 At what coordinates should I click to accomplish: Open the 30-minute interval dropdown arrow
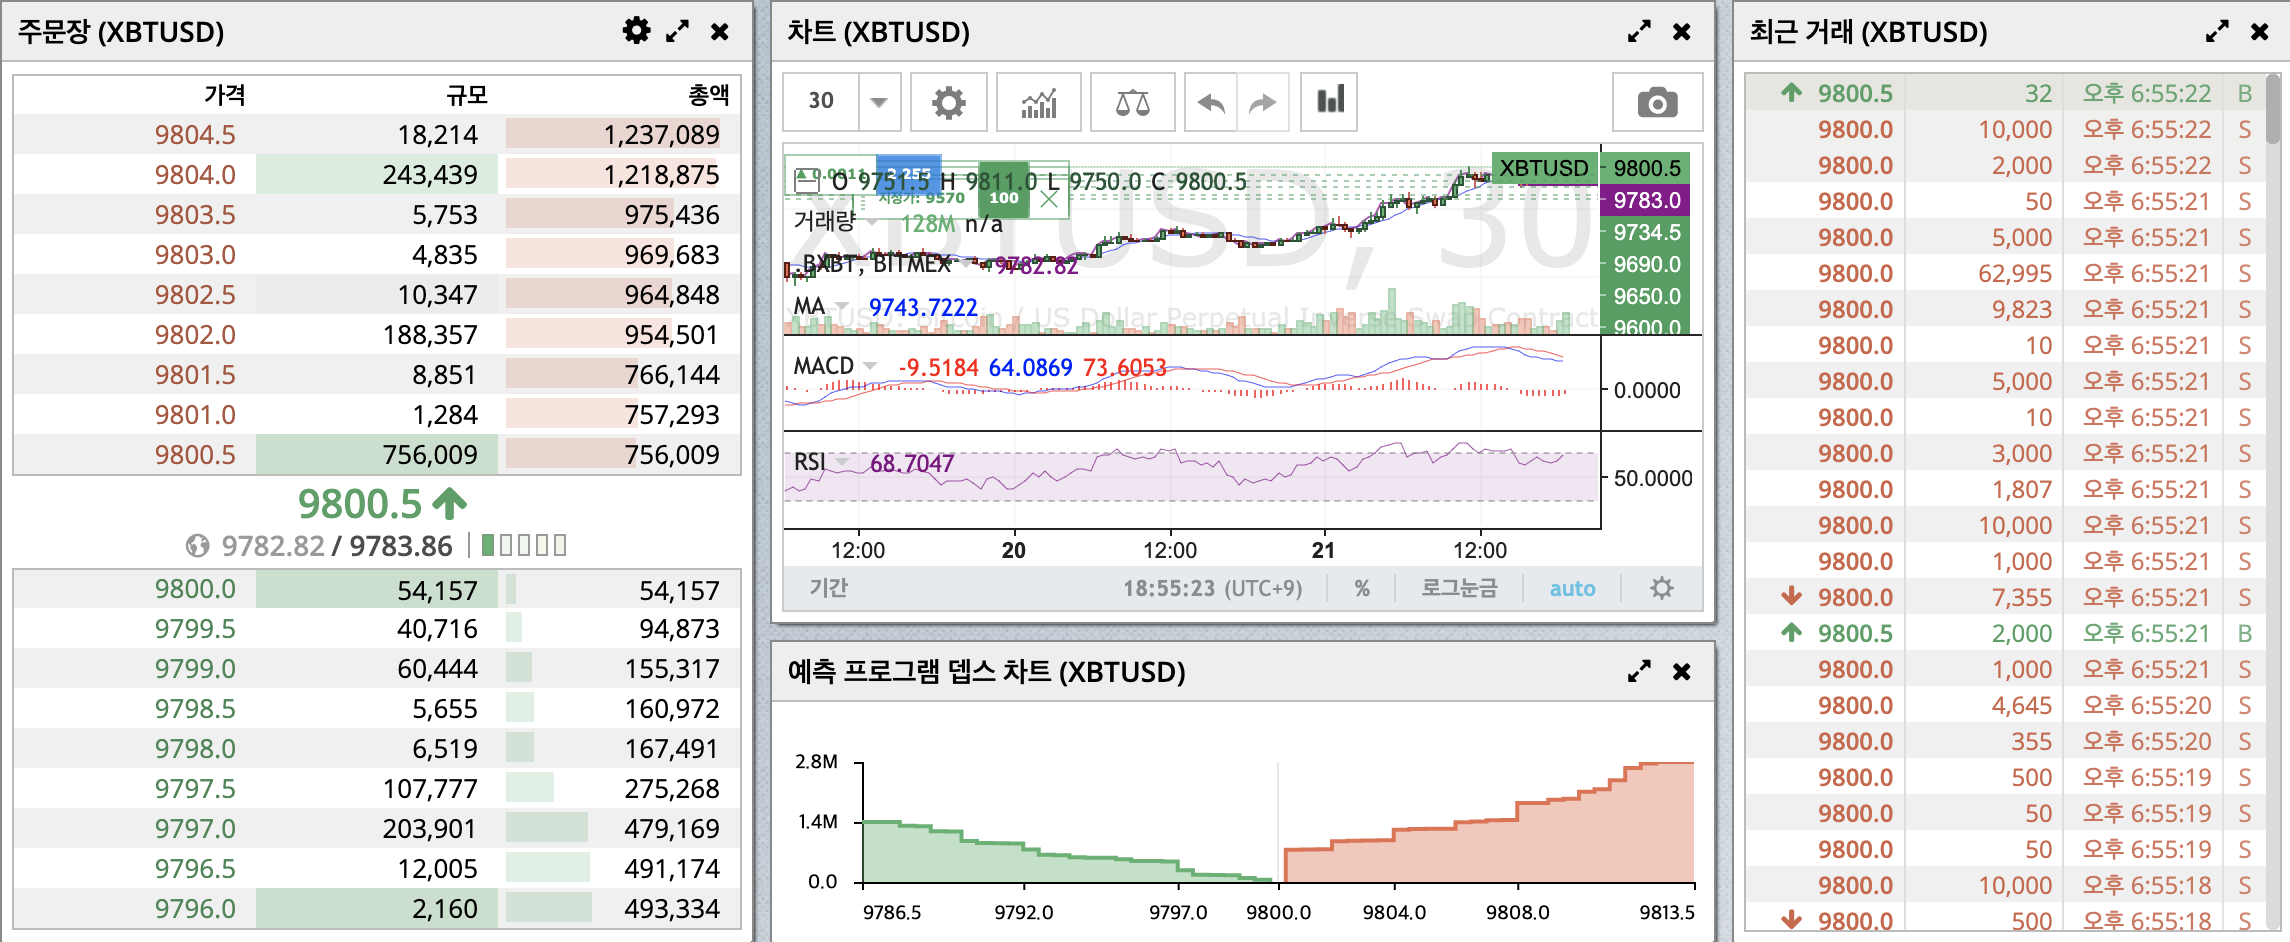pyautogui.click(x=879, y=102)
